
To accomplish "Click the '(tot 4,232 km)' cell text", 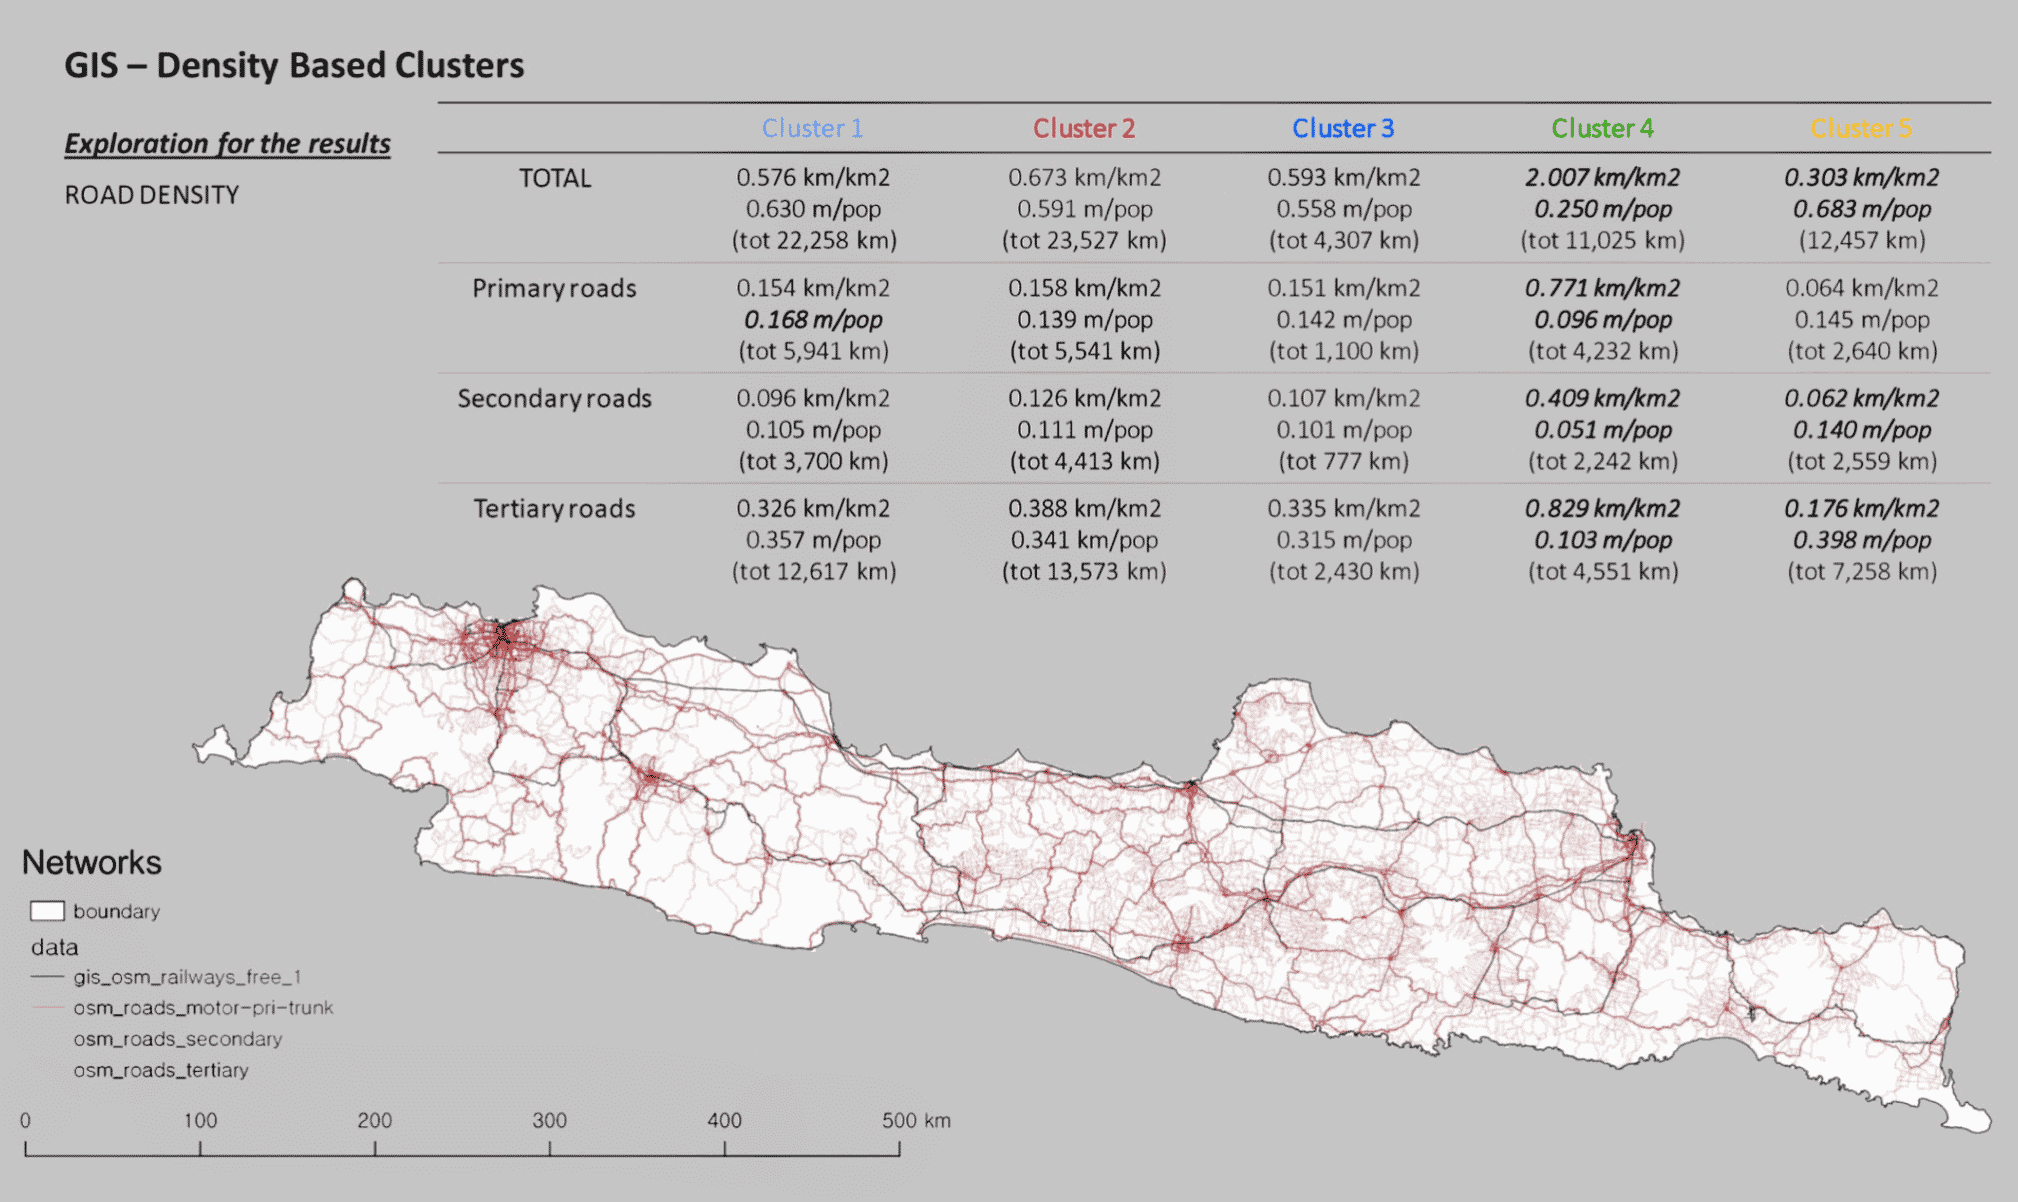I will click(x=1603, y=352).
